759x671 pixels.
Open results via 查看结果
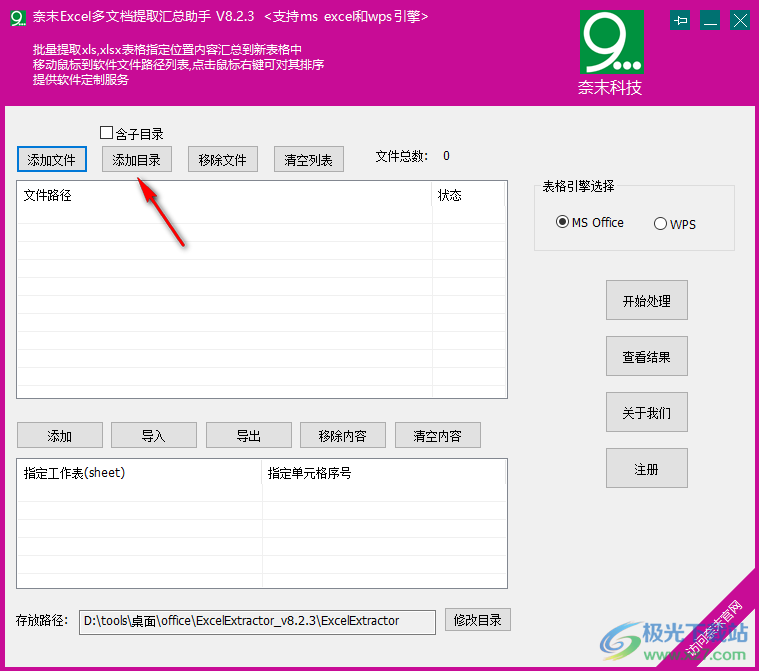pyautogui.click(x=647, y=356)
